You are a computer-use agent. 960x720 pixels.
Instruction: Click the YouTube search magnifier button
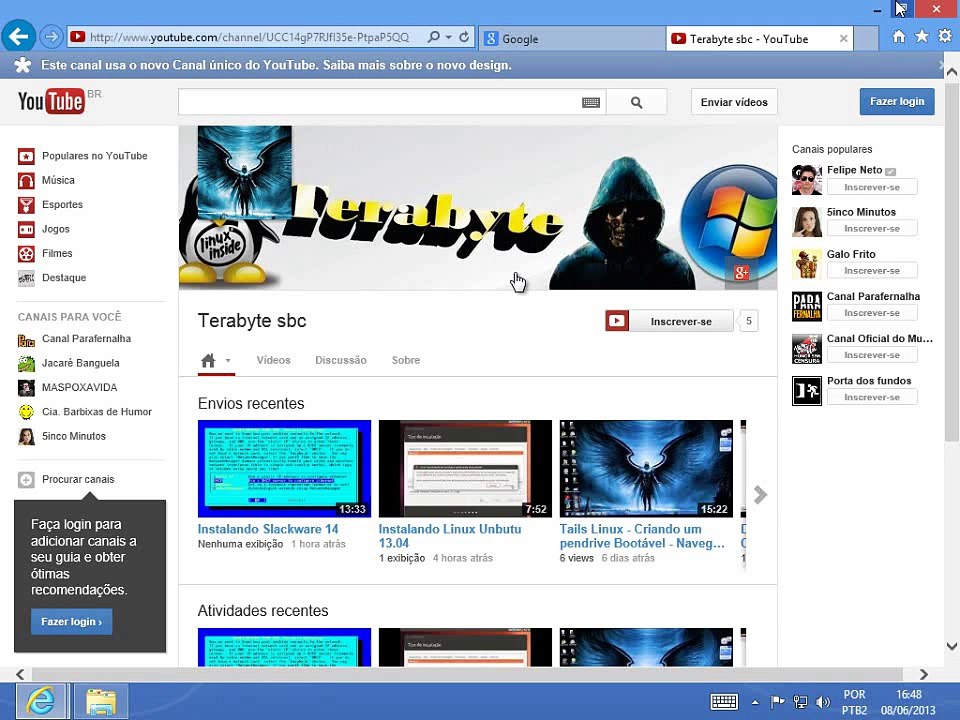637,102
